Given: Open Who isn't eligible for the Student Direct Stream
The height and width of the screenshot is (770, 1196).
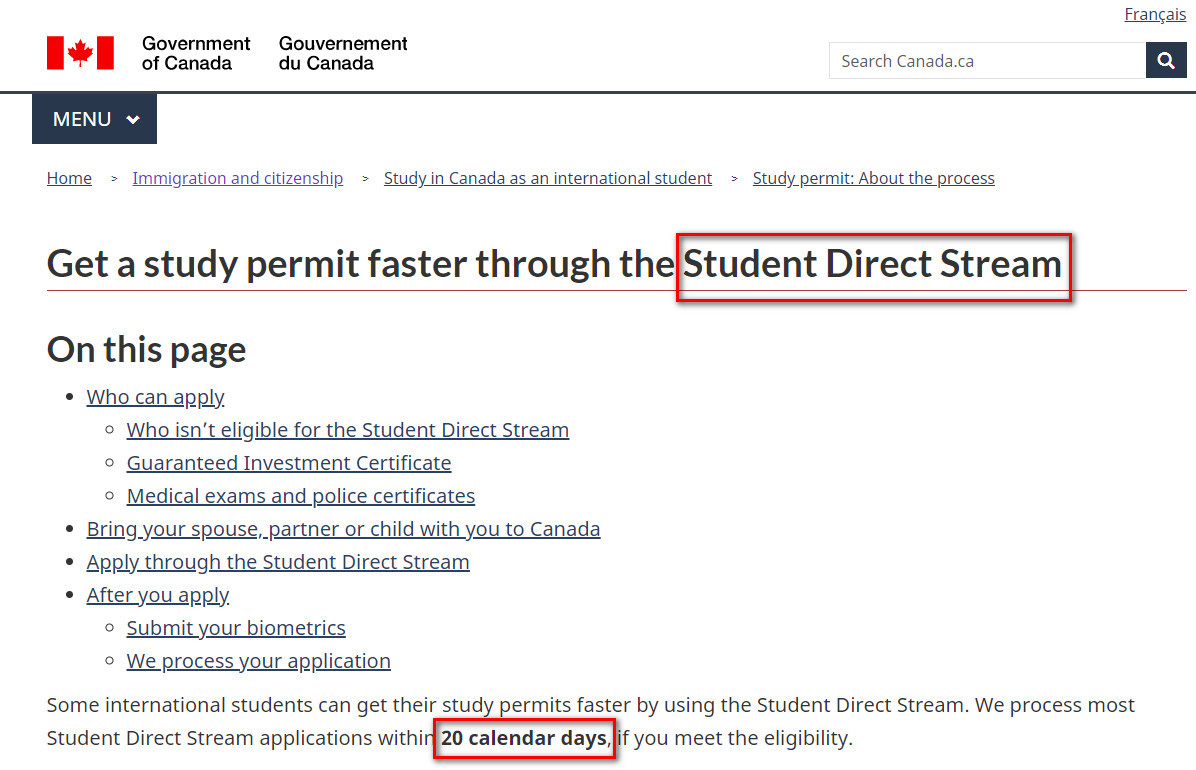Looking at the screenshot, I should point(348,430).
